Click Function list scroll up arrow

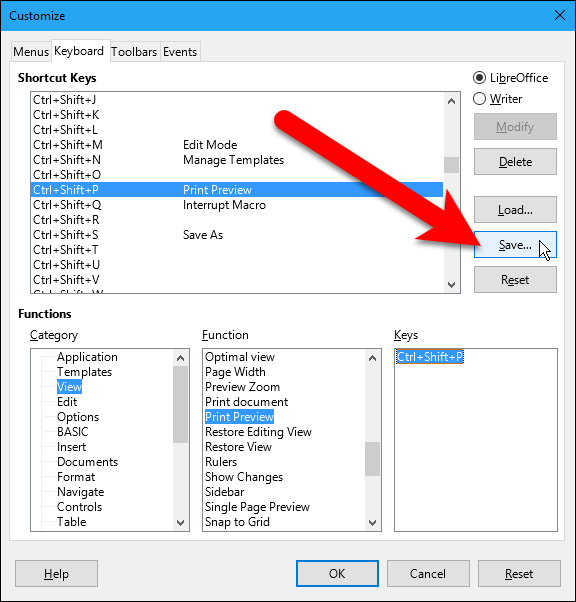(x=372, y=358)
